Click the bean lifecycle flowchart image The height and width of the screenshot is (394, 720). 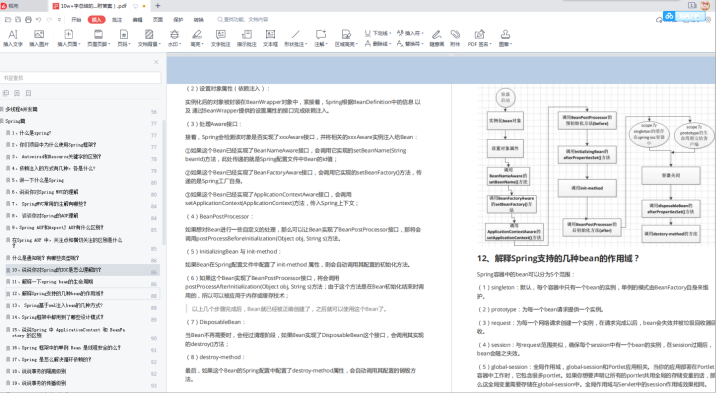pos(596,166)
